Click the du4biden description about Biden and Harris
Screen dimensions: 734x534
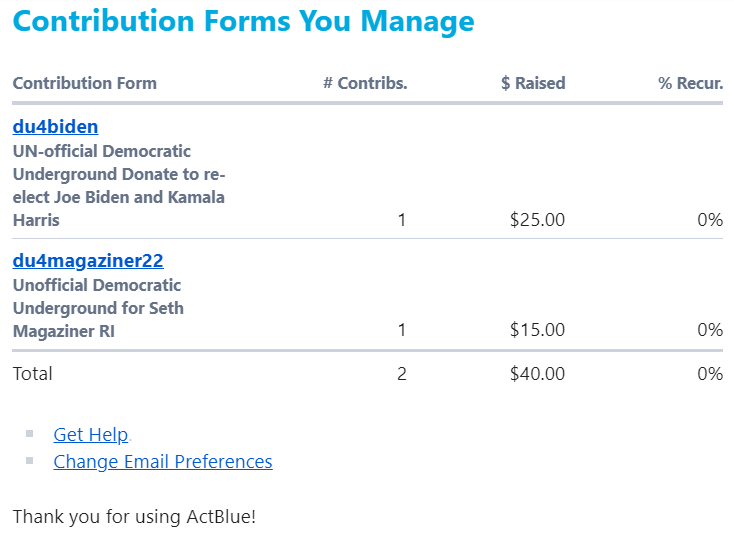point(118,186)
